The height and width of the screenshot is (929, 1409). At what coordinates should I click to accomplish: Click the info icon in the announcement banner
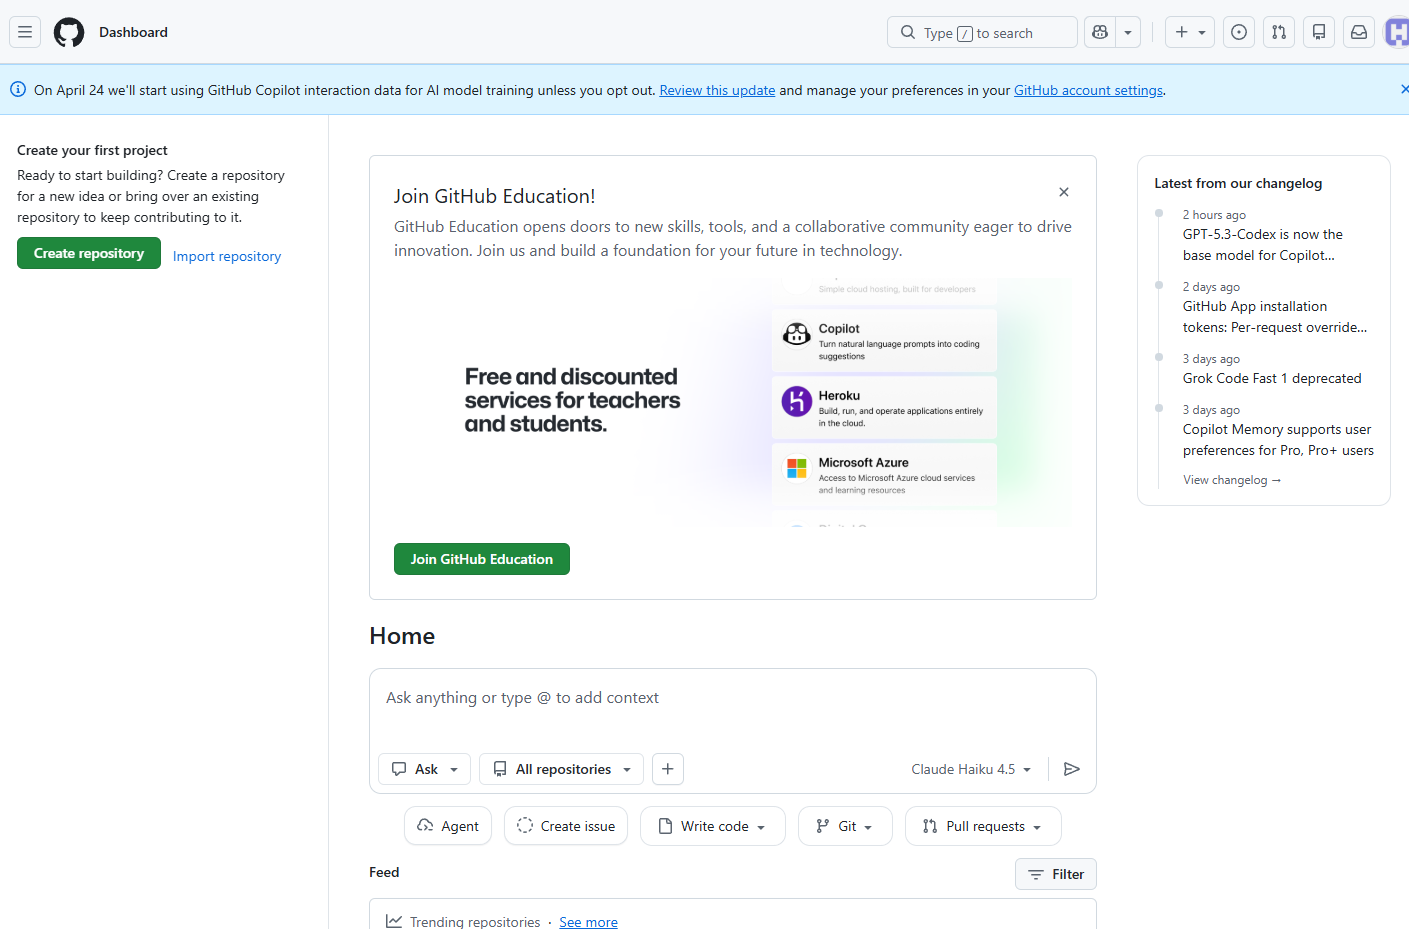18,89
